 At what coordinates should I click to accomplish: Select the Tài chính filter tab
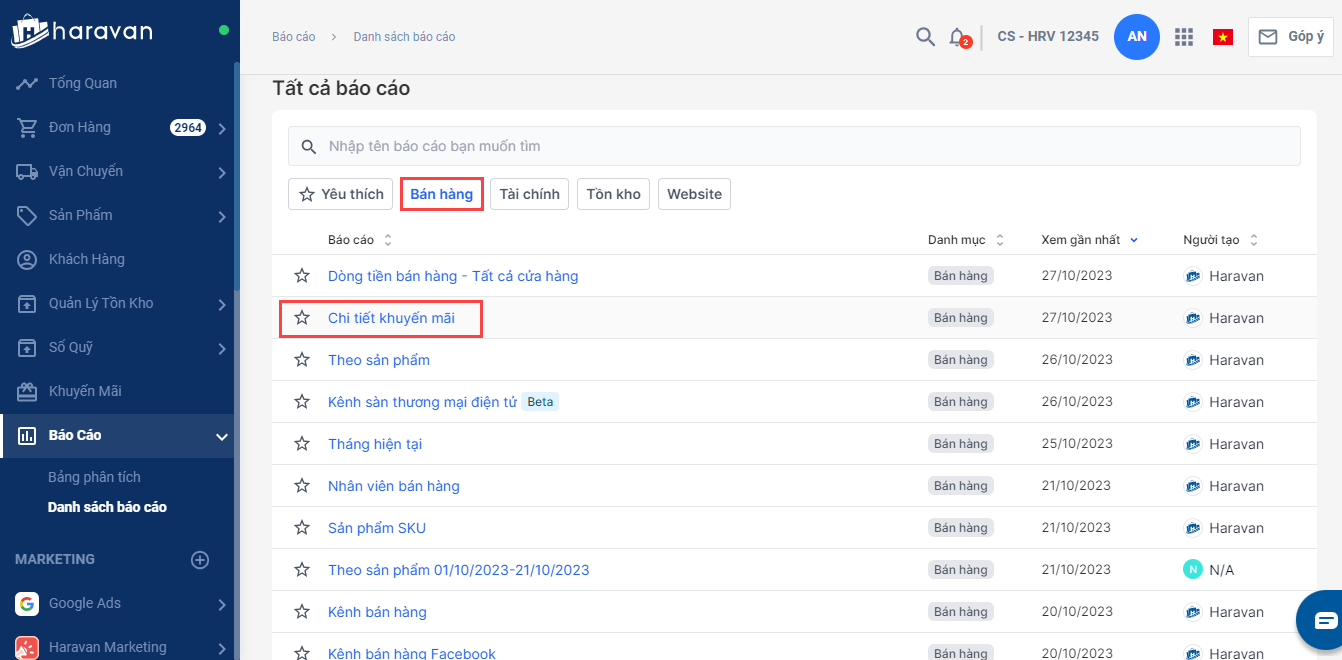[529, 194]
